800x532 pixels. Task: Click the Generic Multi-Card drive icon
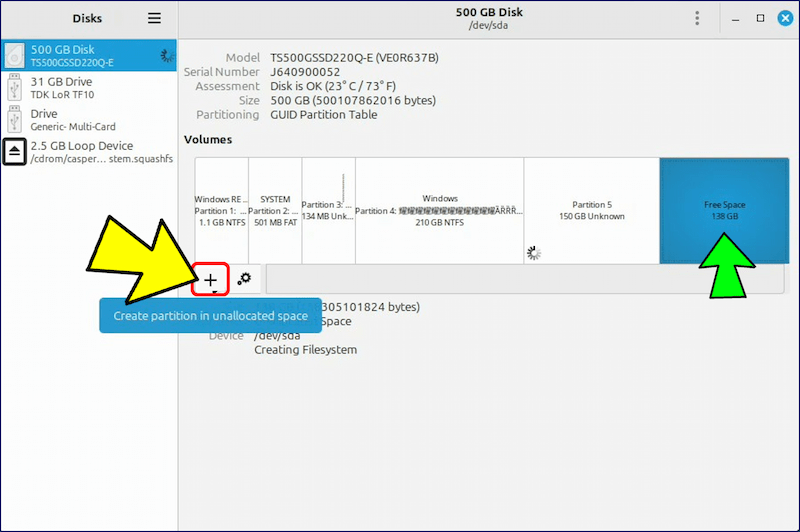(x=15, y=120)
